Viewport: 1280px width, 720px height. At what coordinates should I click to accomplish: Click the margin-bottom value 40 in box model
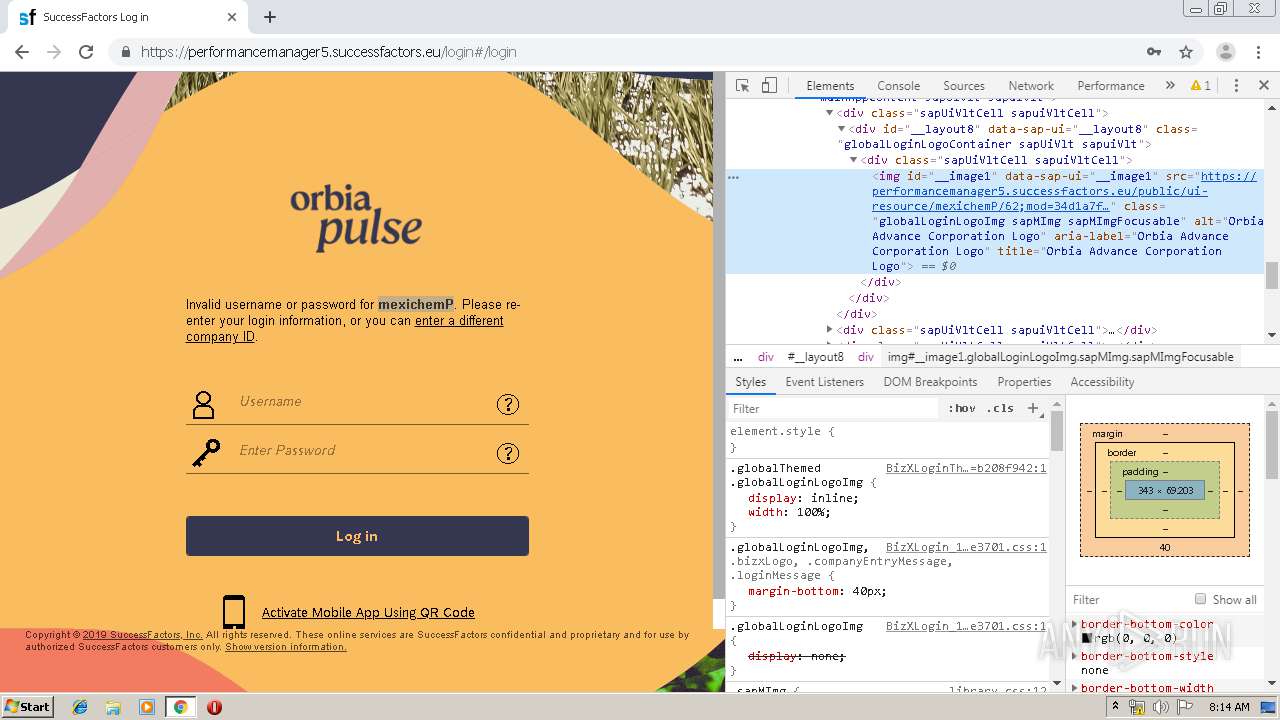point(1165,547)
